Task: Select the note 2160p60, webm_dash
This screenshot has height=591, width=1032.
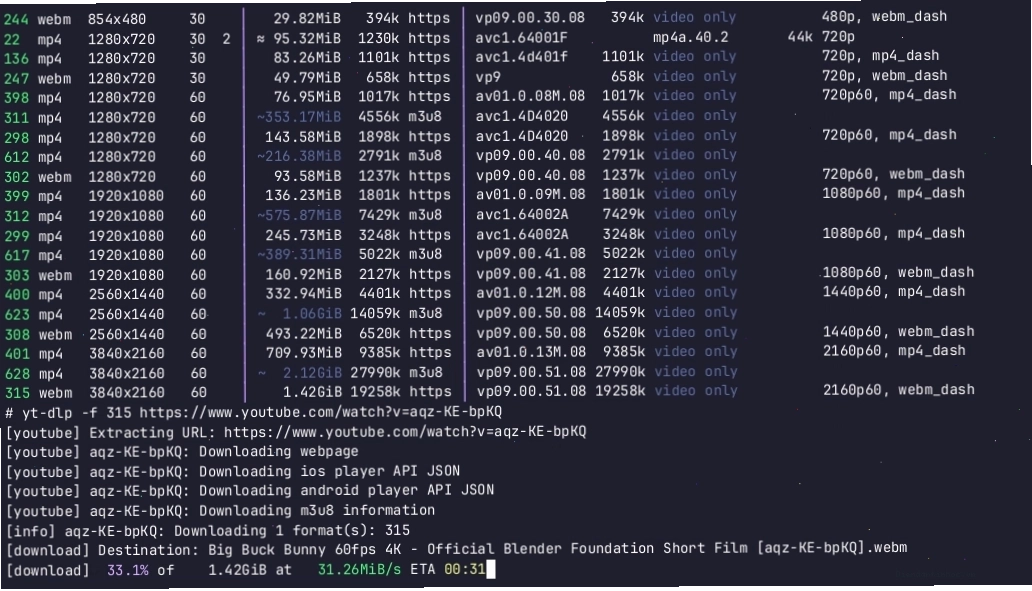Action: (898, 390)
